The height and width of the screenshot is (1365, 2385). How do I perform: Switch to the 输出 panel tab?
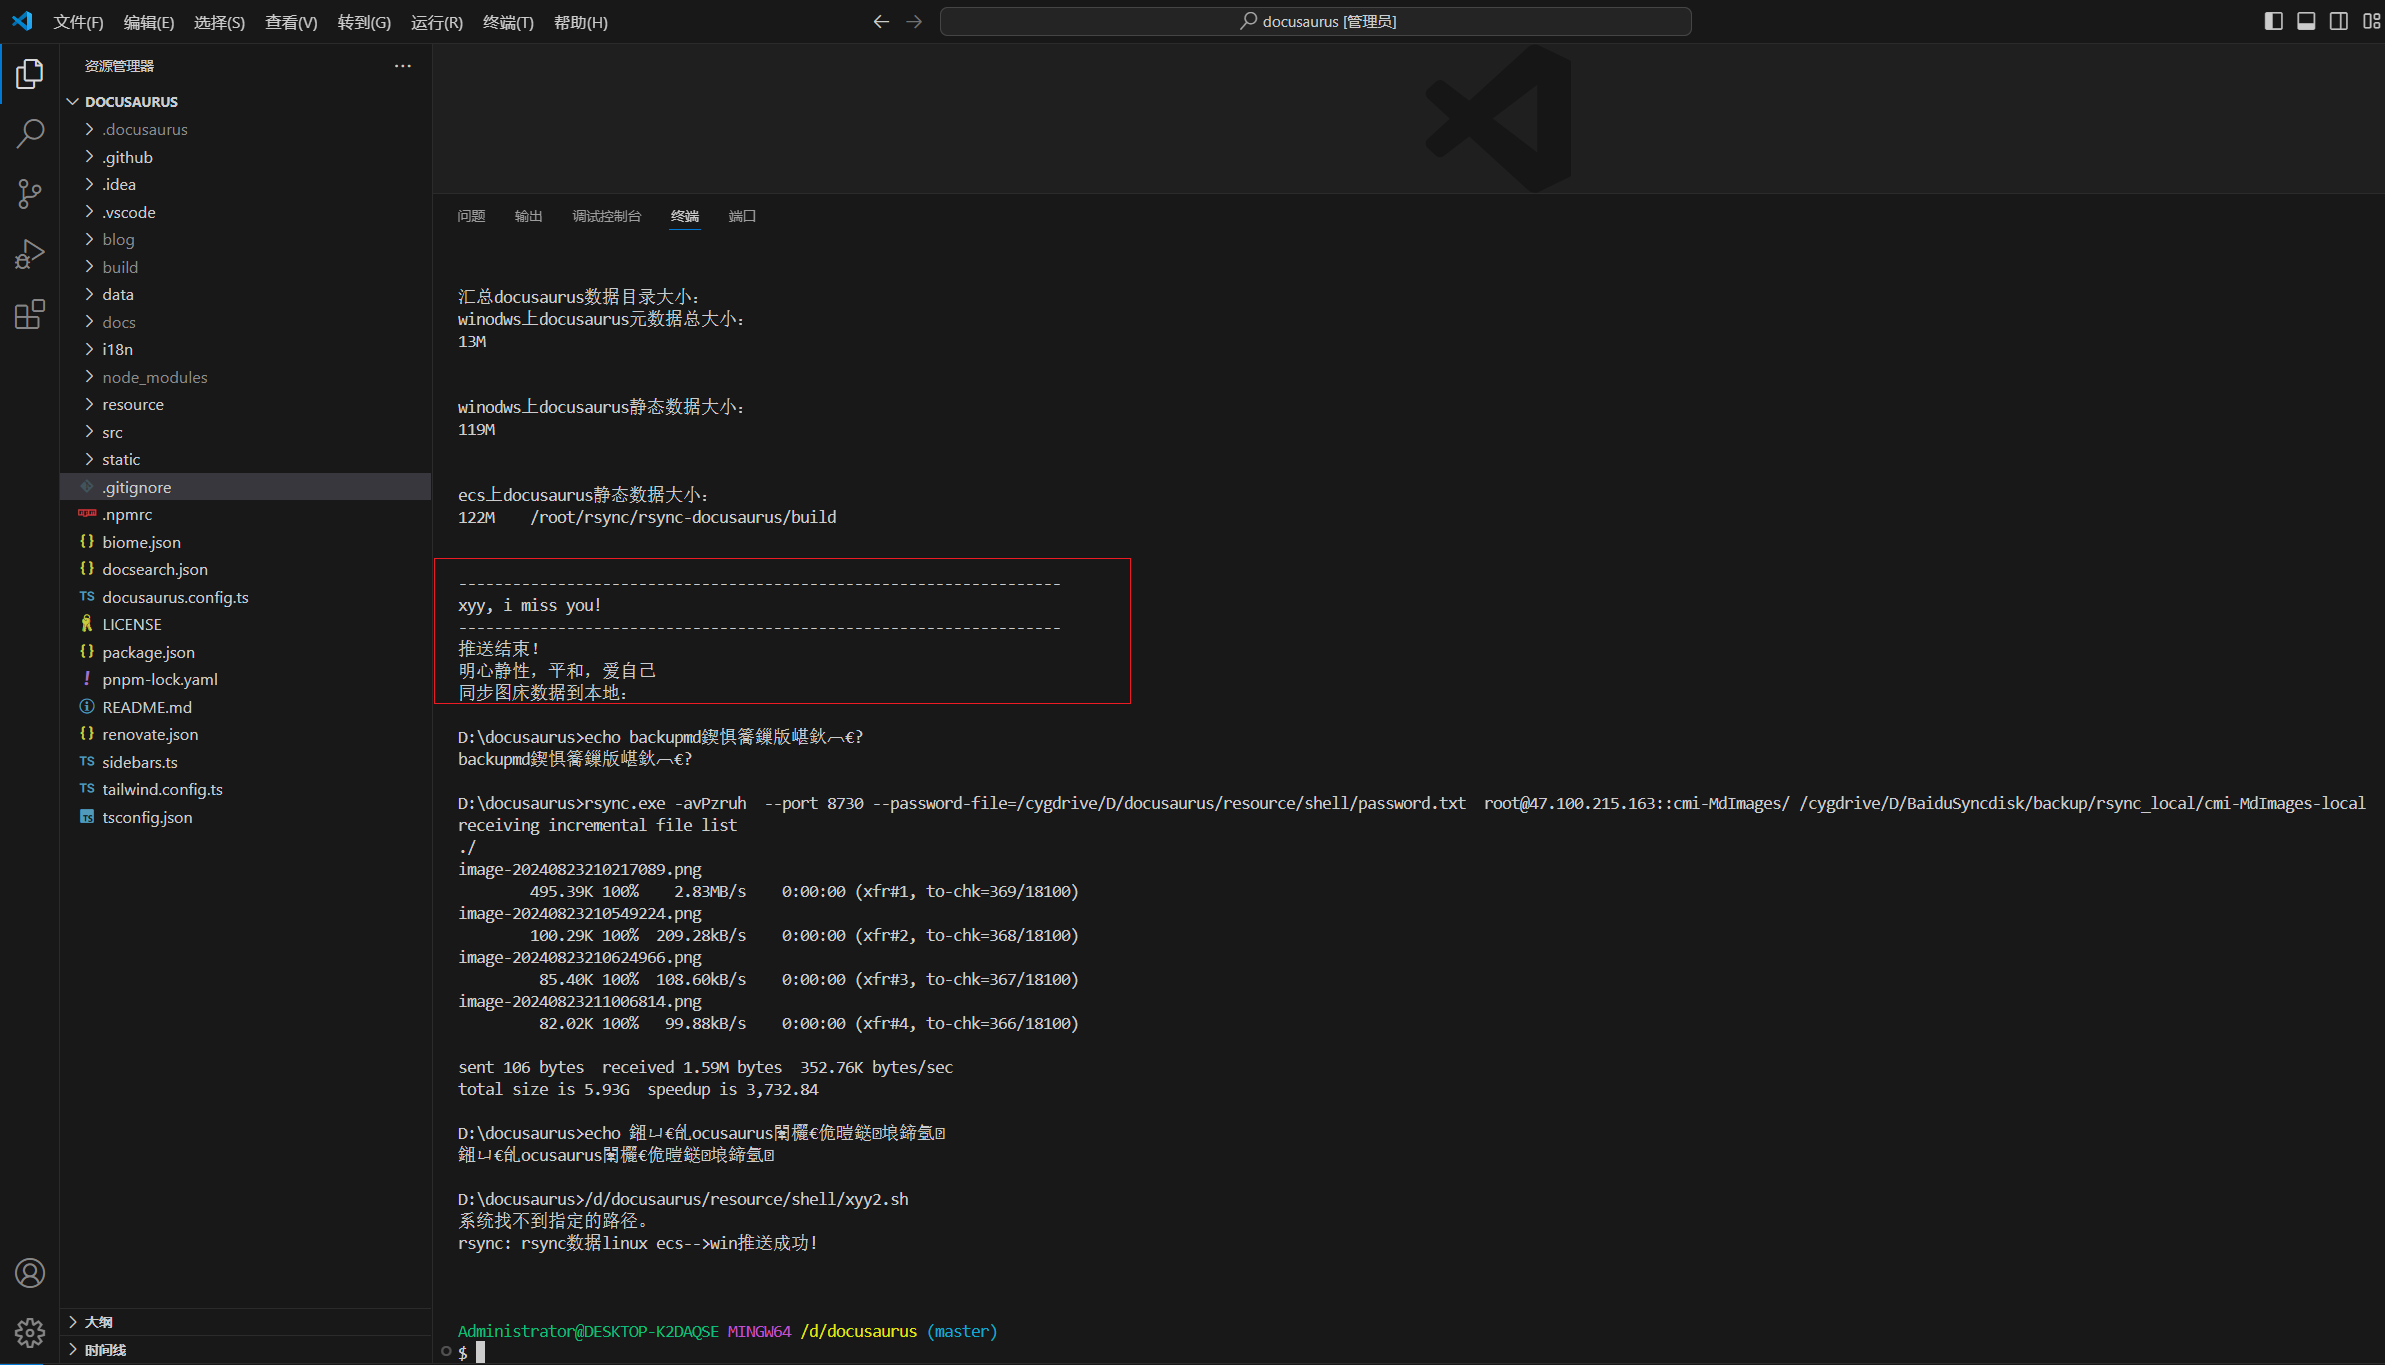pyautogui.click(x=528, y=216)
